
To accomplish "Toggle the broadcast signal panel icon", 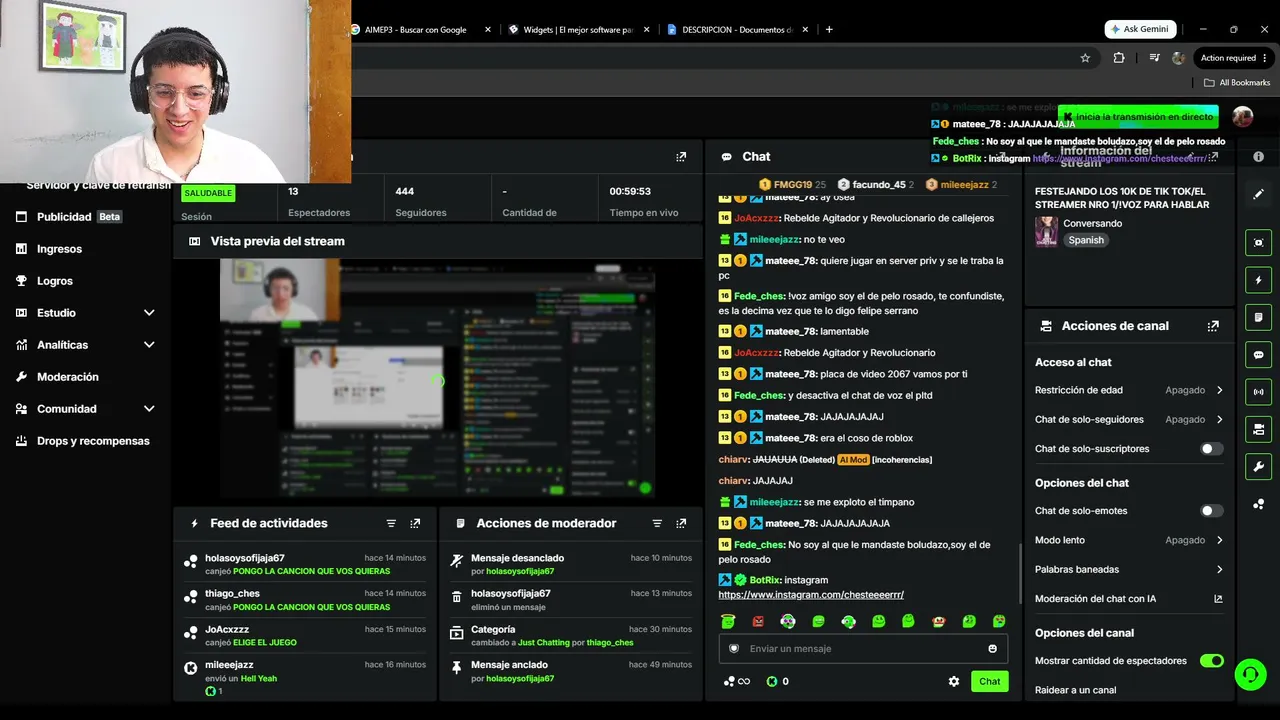I will tap(1258, 391).
